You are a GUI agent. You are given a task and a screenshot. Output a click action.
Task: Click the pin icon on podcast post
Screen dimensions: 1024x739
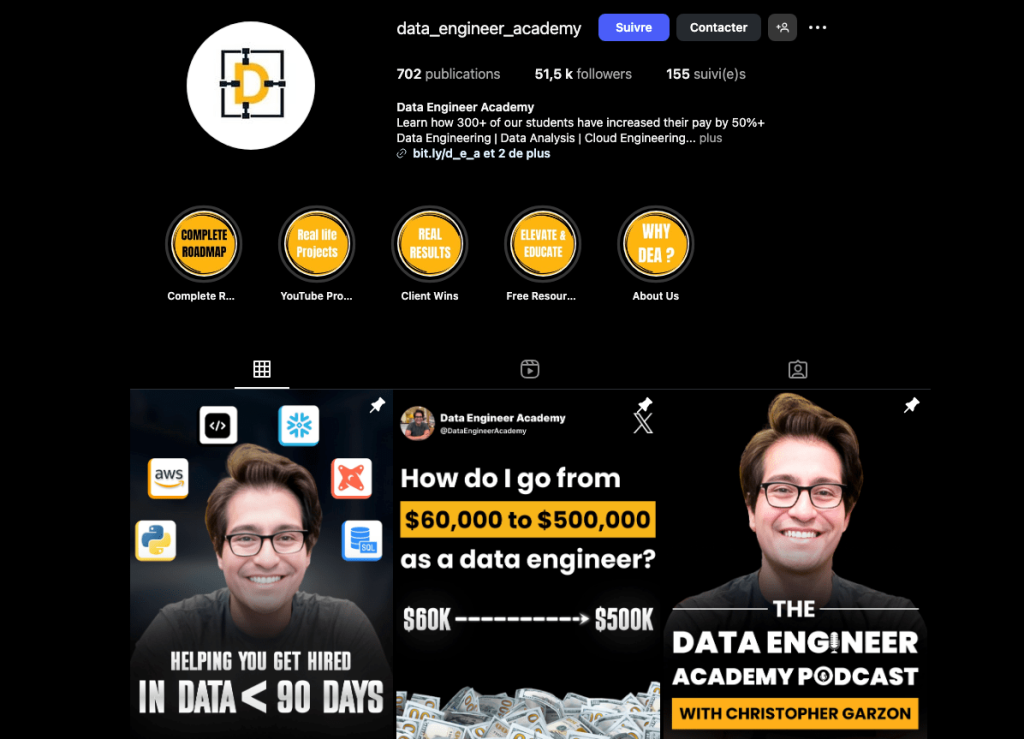[912, 405]
